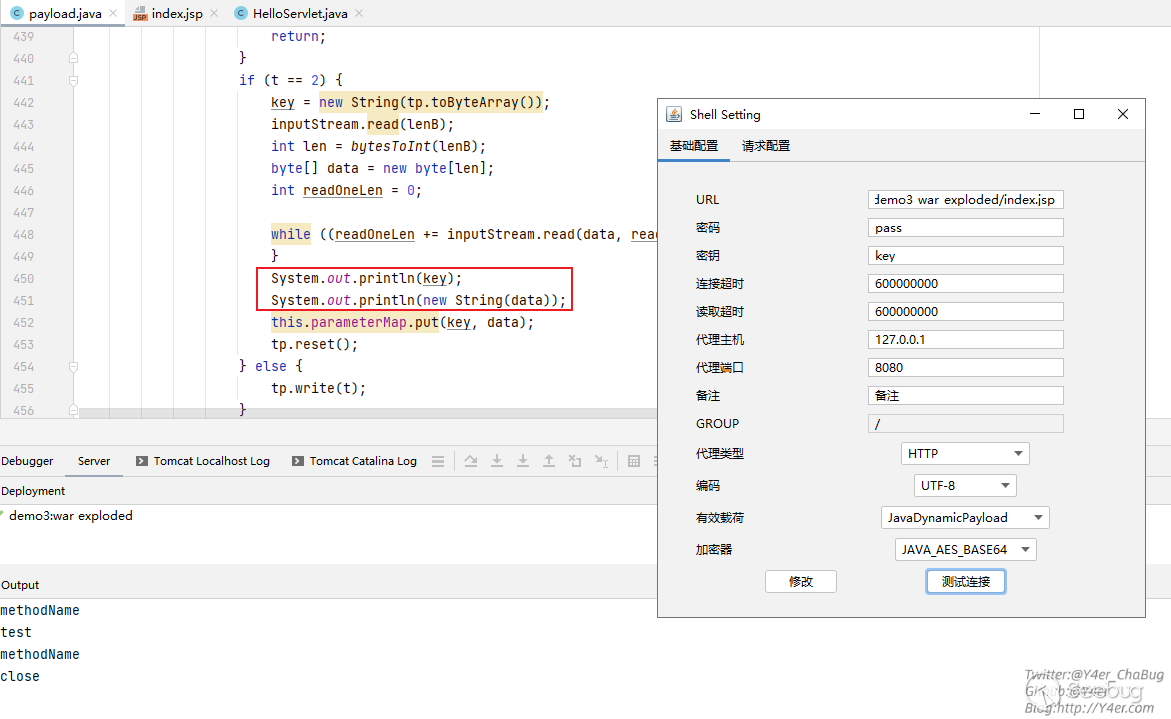Click the Step Out debugger icon
The height and width of the screenshot is (719, 1171).
click(x=549, y=461)
